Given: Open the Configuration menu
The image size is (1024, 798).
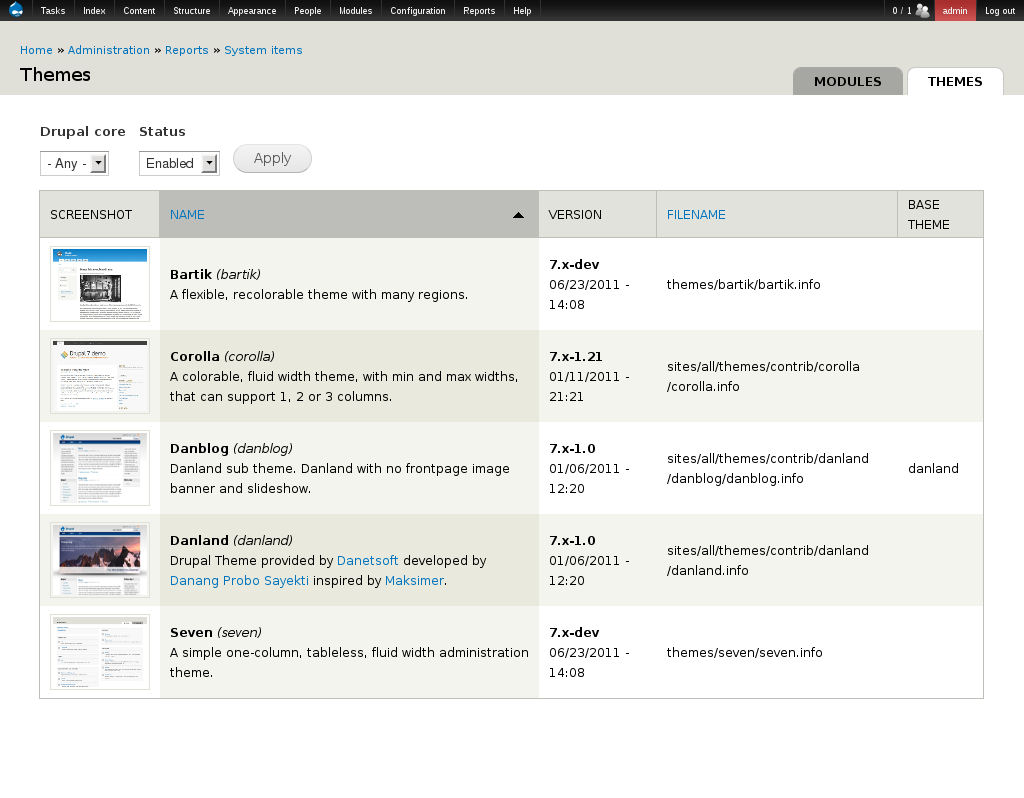Looking at the screenshot, I should pos(417,10).
